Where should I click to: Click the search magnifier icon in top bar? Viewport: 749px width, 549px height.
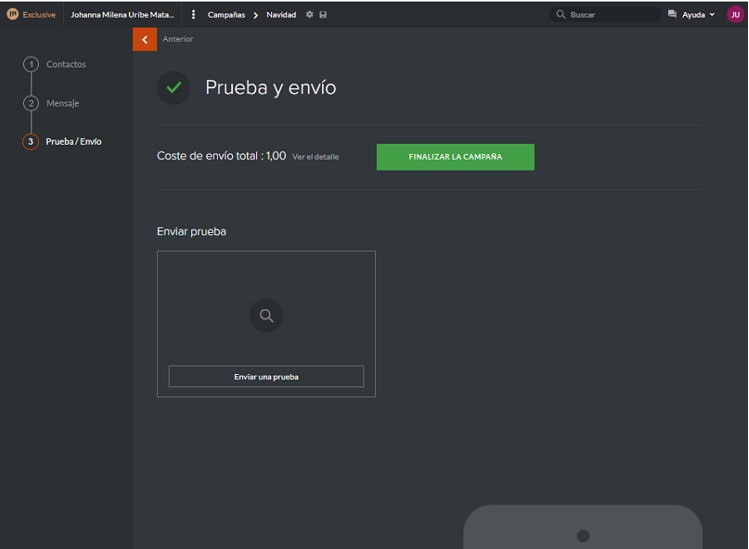tap(561, 15)
